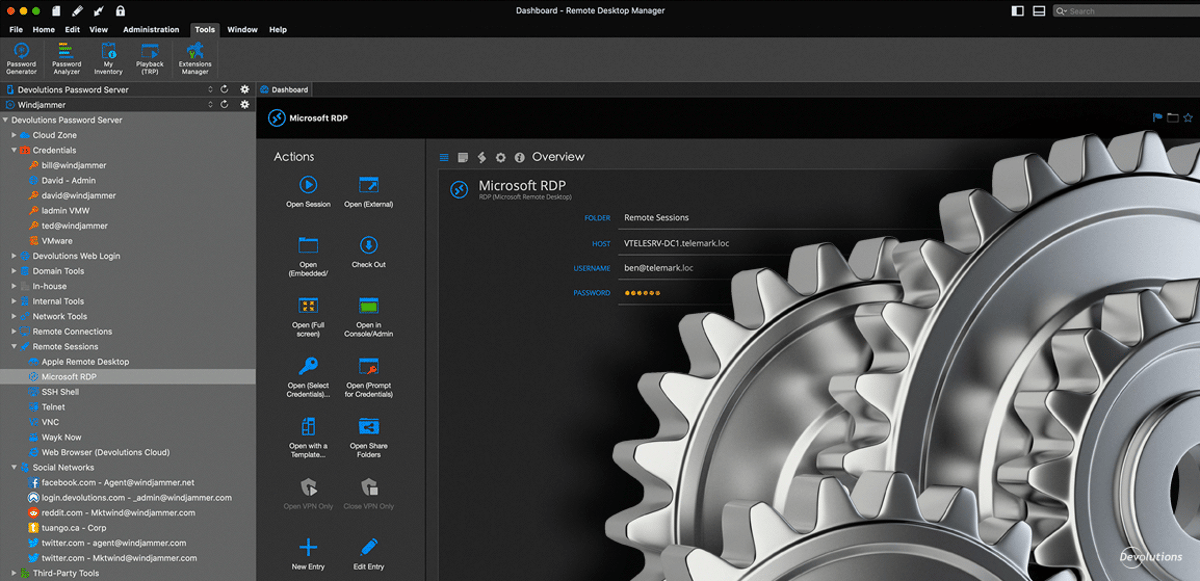Launch the Password Analyzer
1200x581 pixels.
pos(65,58)
